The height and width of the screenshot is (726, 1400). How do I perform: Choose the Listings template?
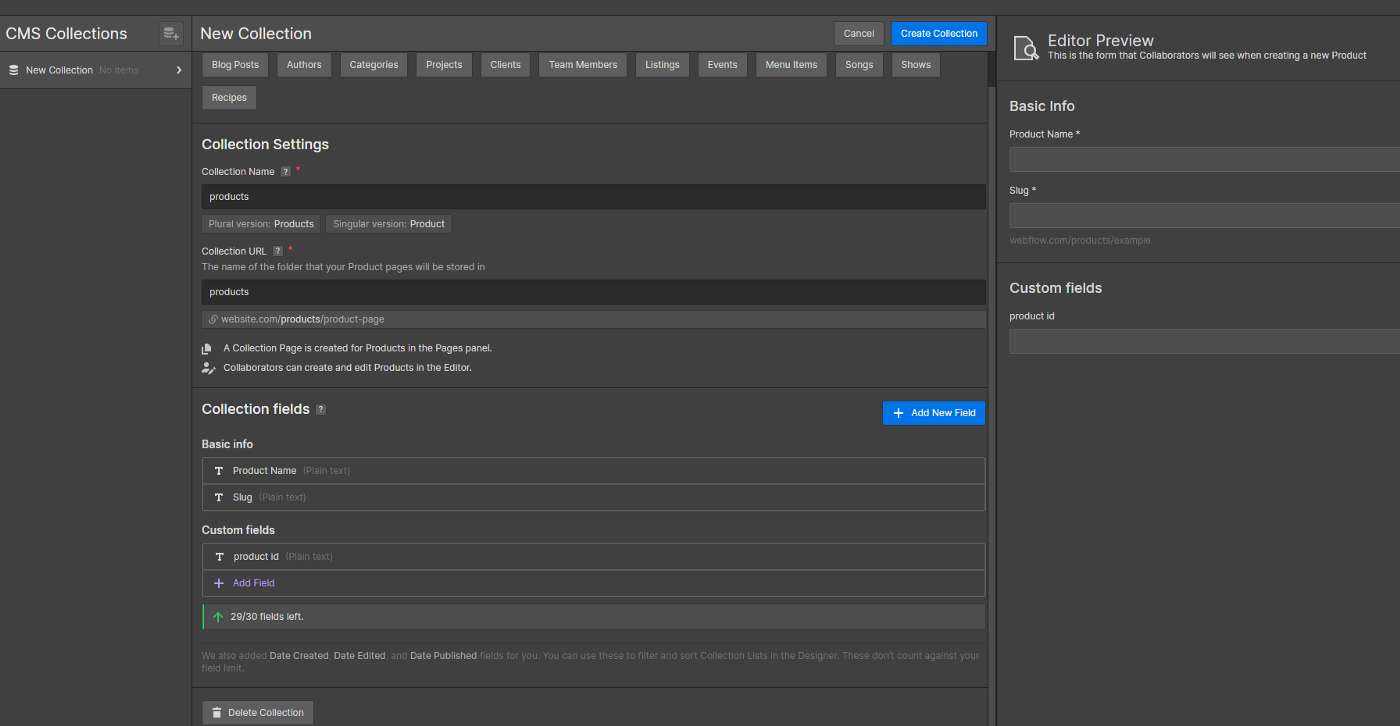662,65
